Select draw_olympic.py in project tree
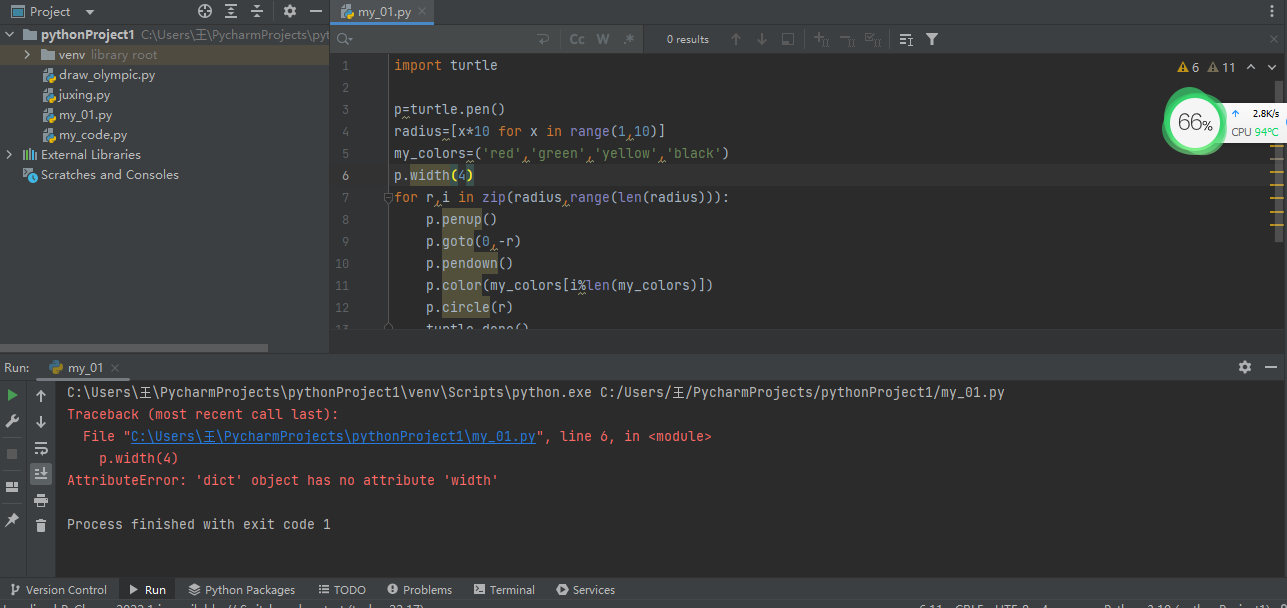 [107, 75]
